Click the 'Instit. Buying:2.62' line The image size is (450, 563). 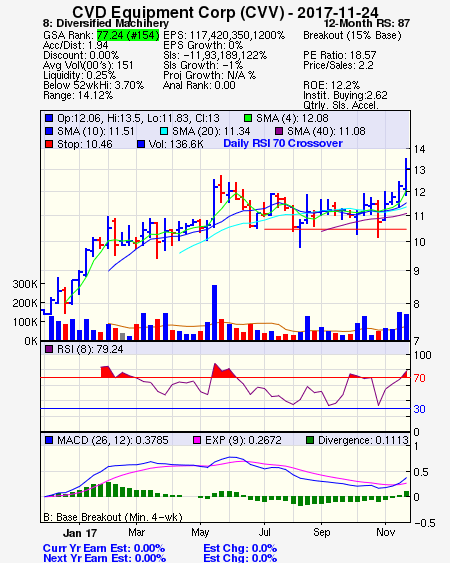coord(345,96)
